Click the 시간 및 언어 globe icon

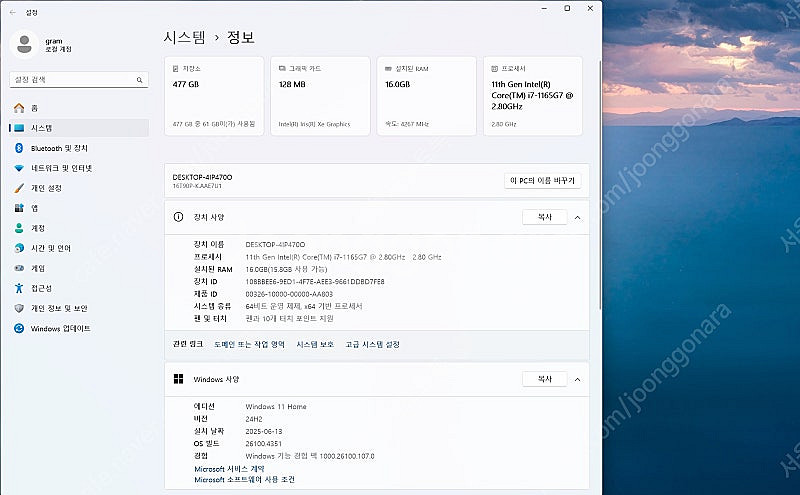click(x=19, y=248)
